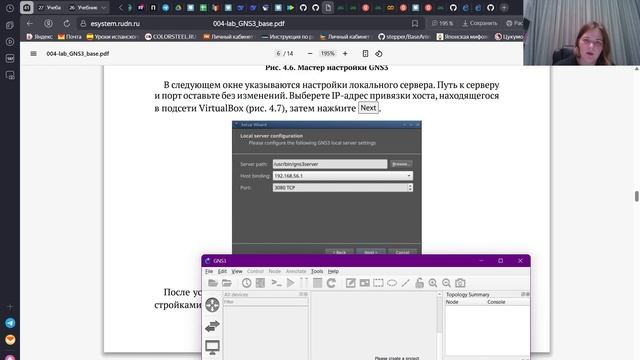Go back with the browser back arrow
The width and height of the screenshot is (640, 360).
[29, 24]
